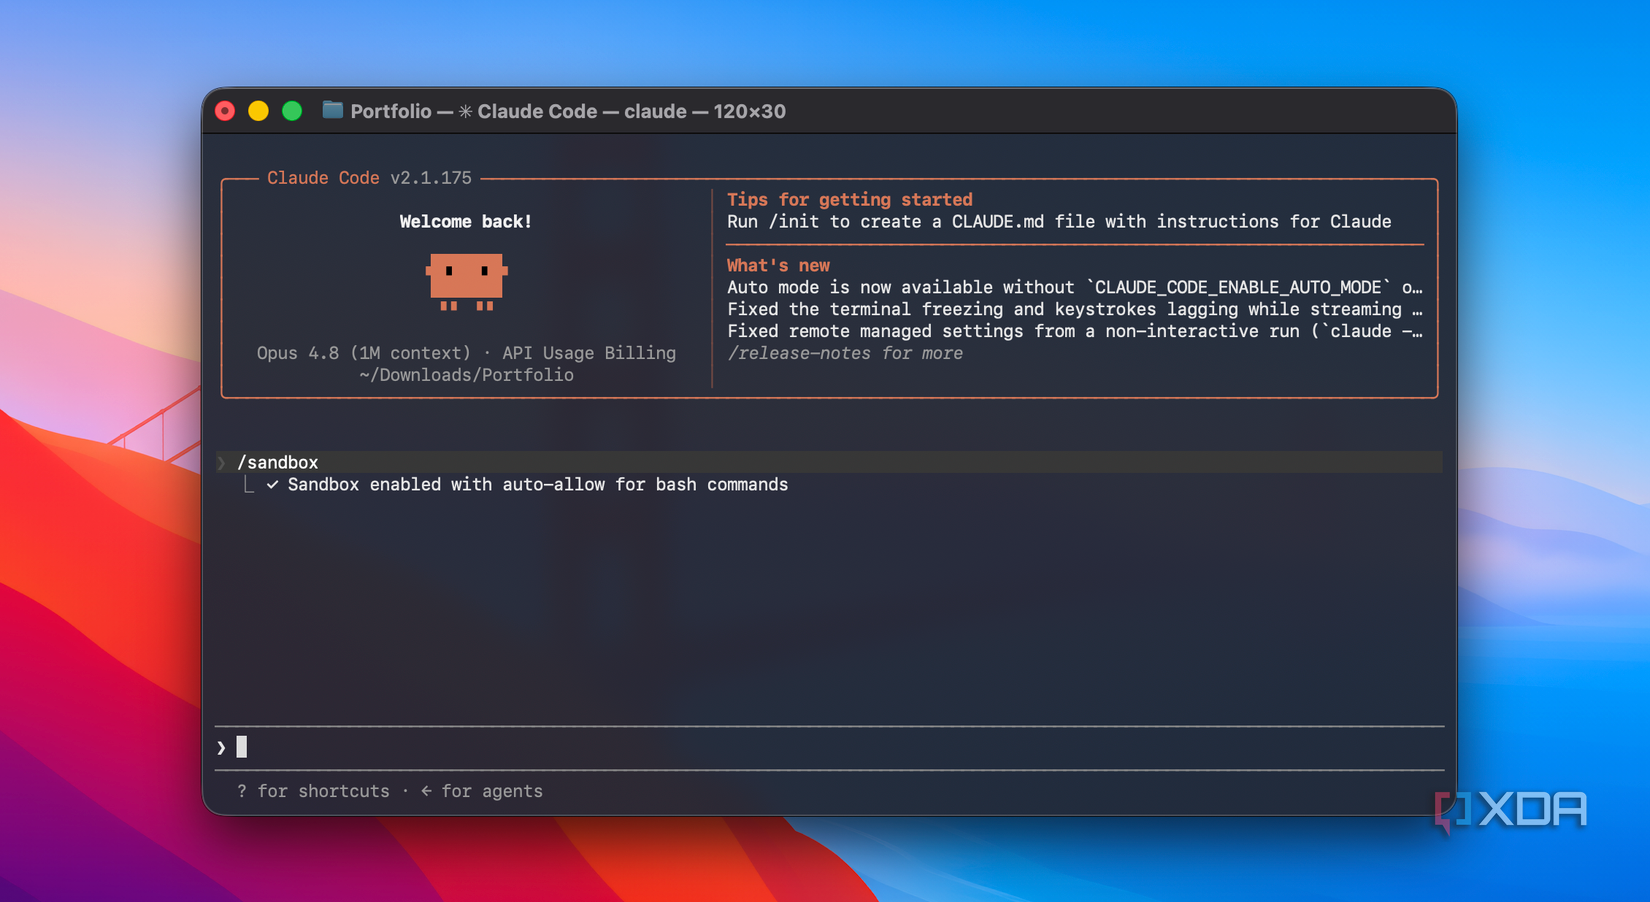Click the prompt chevron before /sandbox
The image size is (1650, 902).
(x=222, y=463)
